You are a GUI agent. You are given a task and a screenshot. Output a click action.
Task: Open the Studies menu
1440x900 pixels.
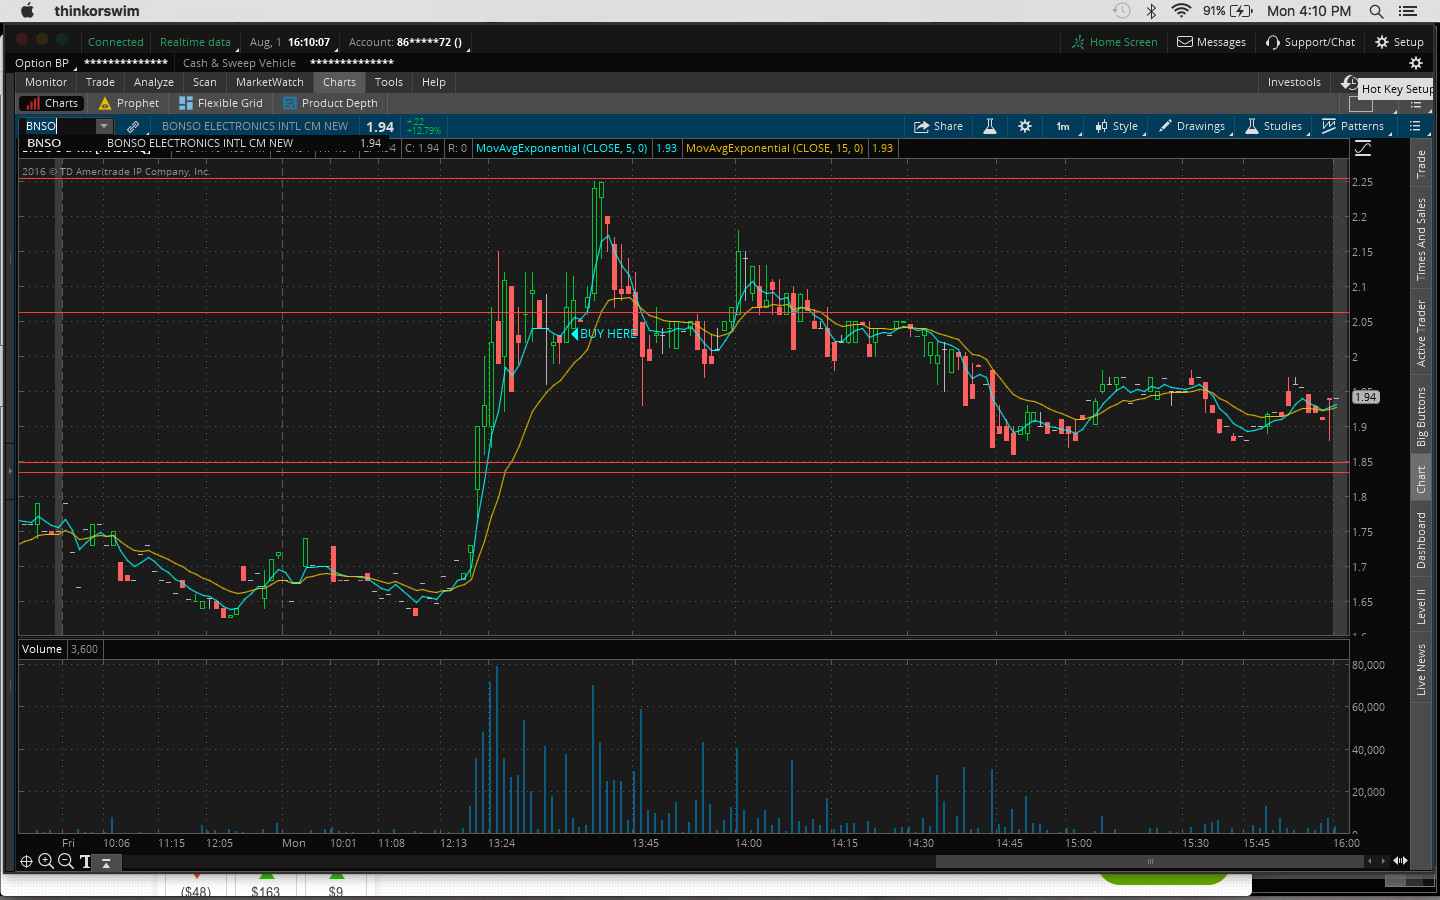coord(1274,126)
